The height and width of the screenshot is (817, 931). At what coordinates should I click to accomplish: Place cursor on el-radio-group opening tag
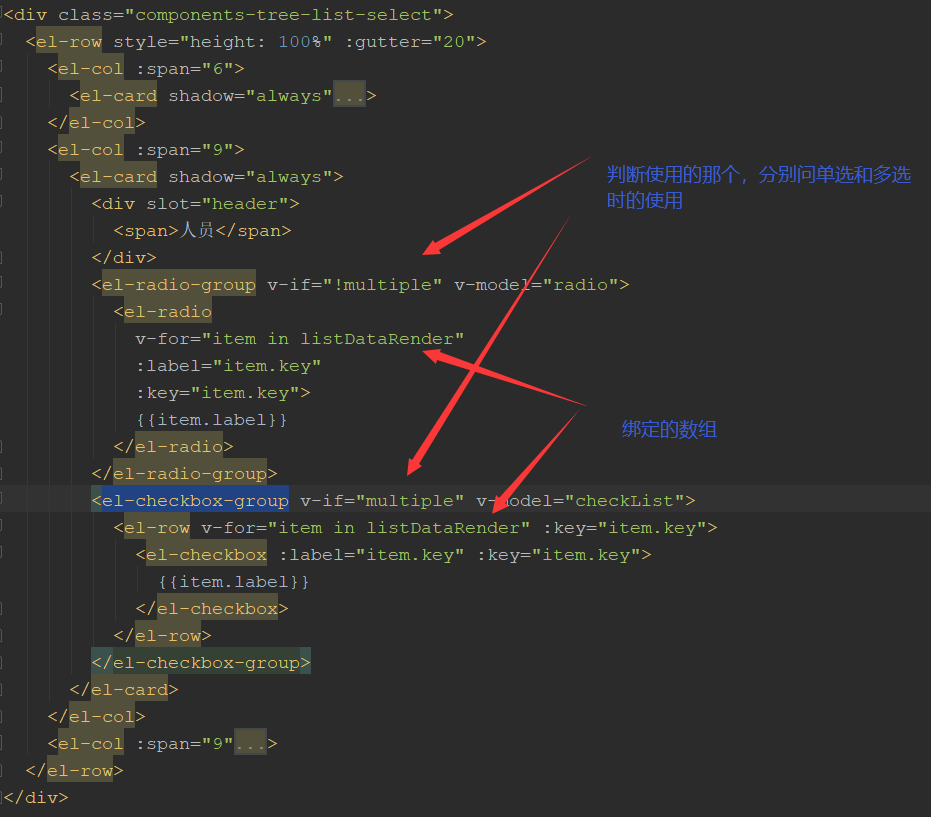pos(173,284)
